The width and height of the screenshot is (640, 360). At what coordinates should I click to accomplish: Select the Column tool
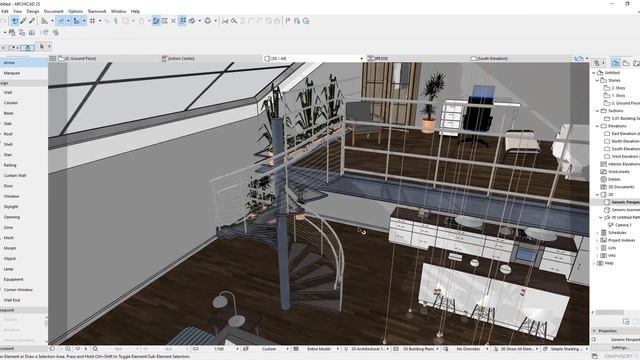(11, 103)
